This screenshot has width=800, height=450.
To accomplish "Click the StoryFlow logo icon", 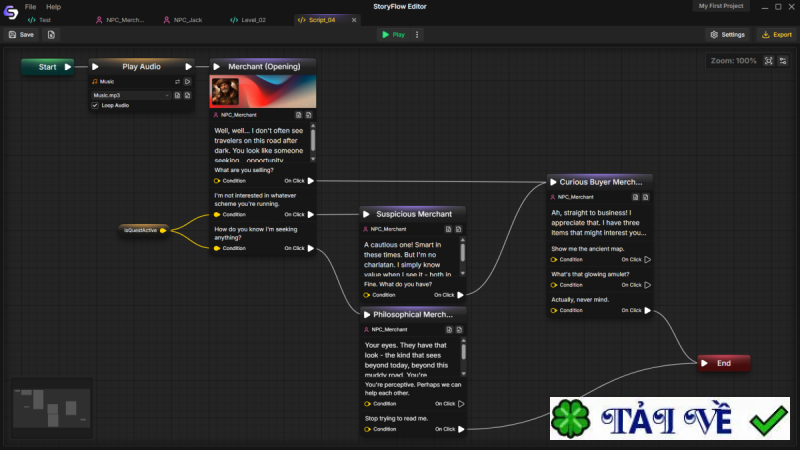I will 11,12.
